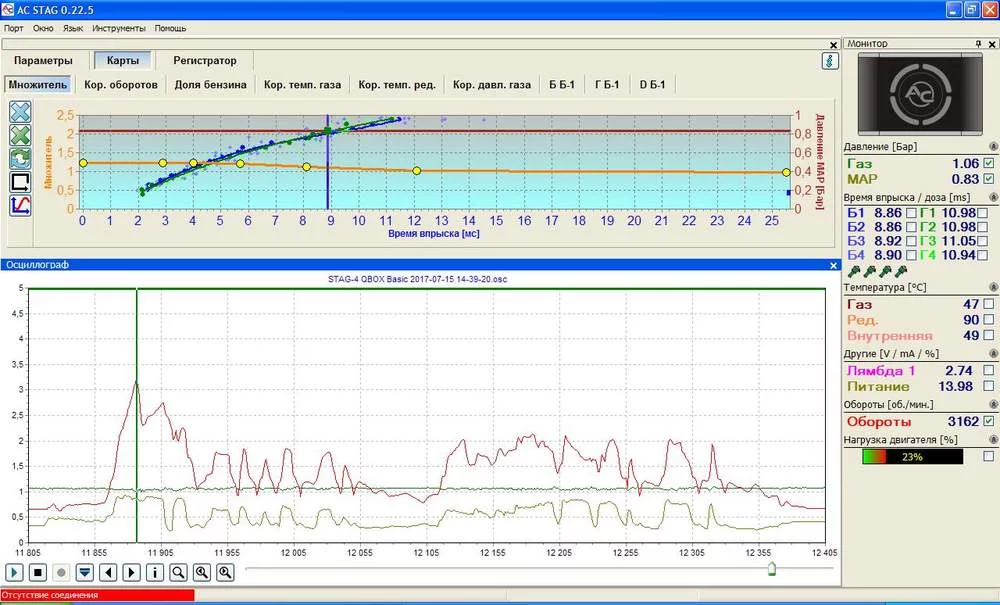1000x605 pixels.
Task: Click the first green injector icon
Action: point(853,272)
